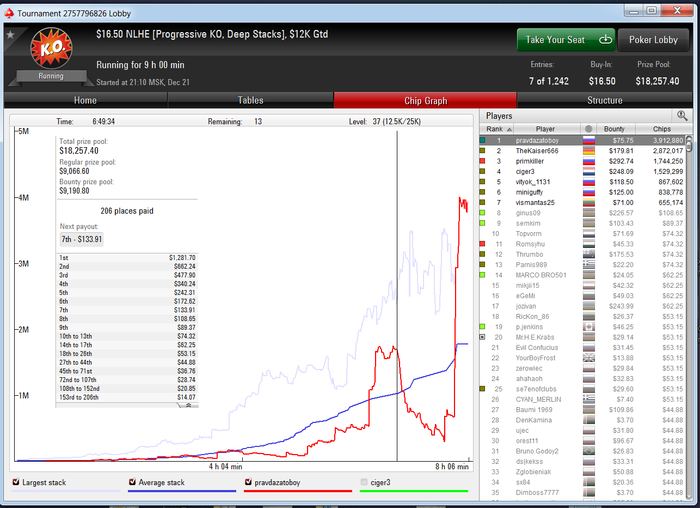Click the flag next to Bruno.Godoy2

(589, 451)
